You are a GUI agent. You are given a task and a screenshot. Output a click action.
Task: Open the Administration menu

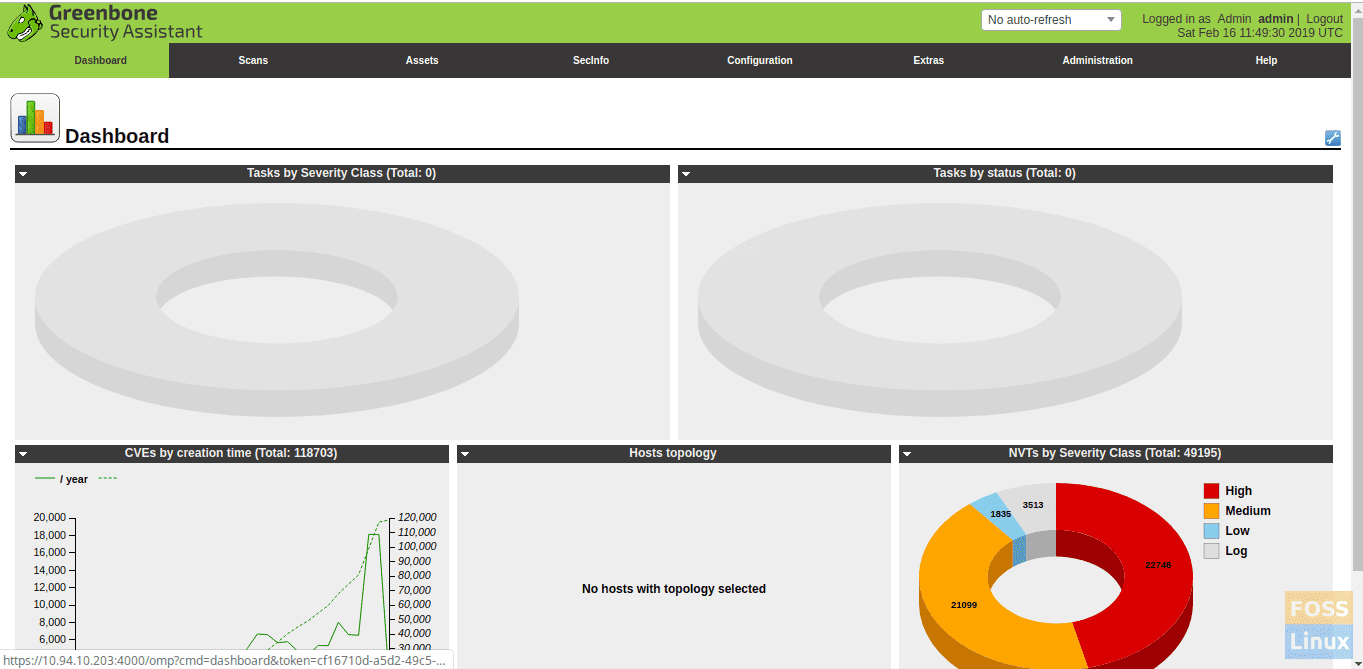1098,60
